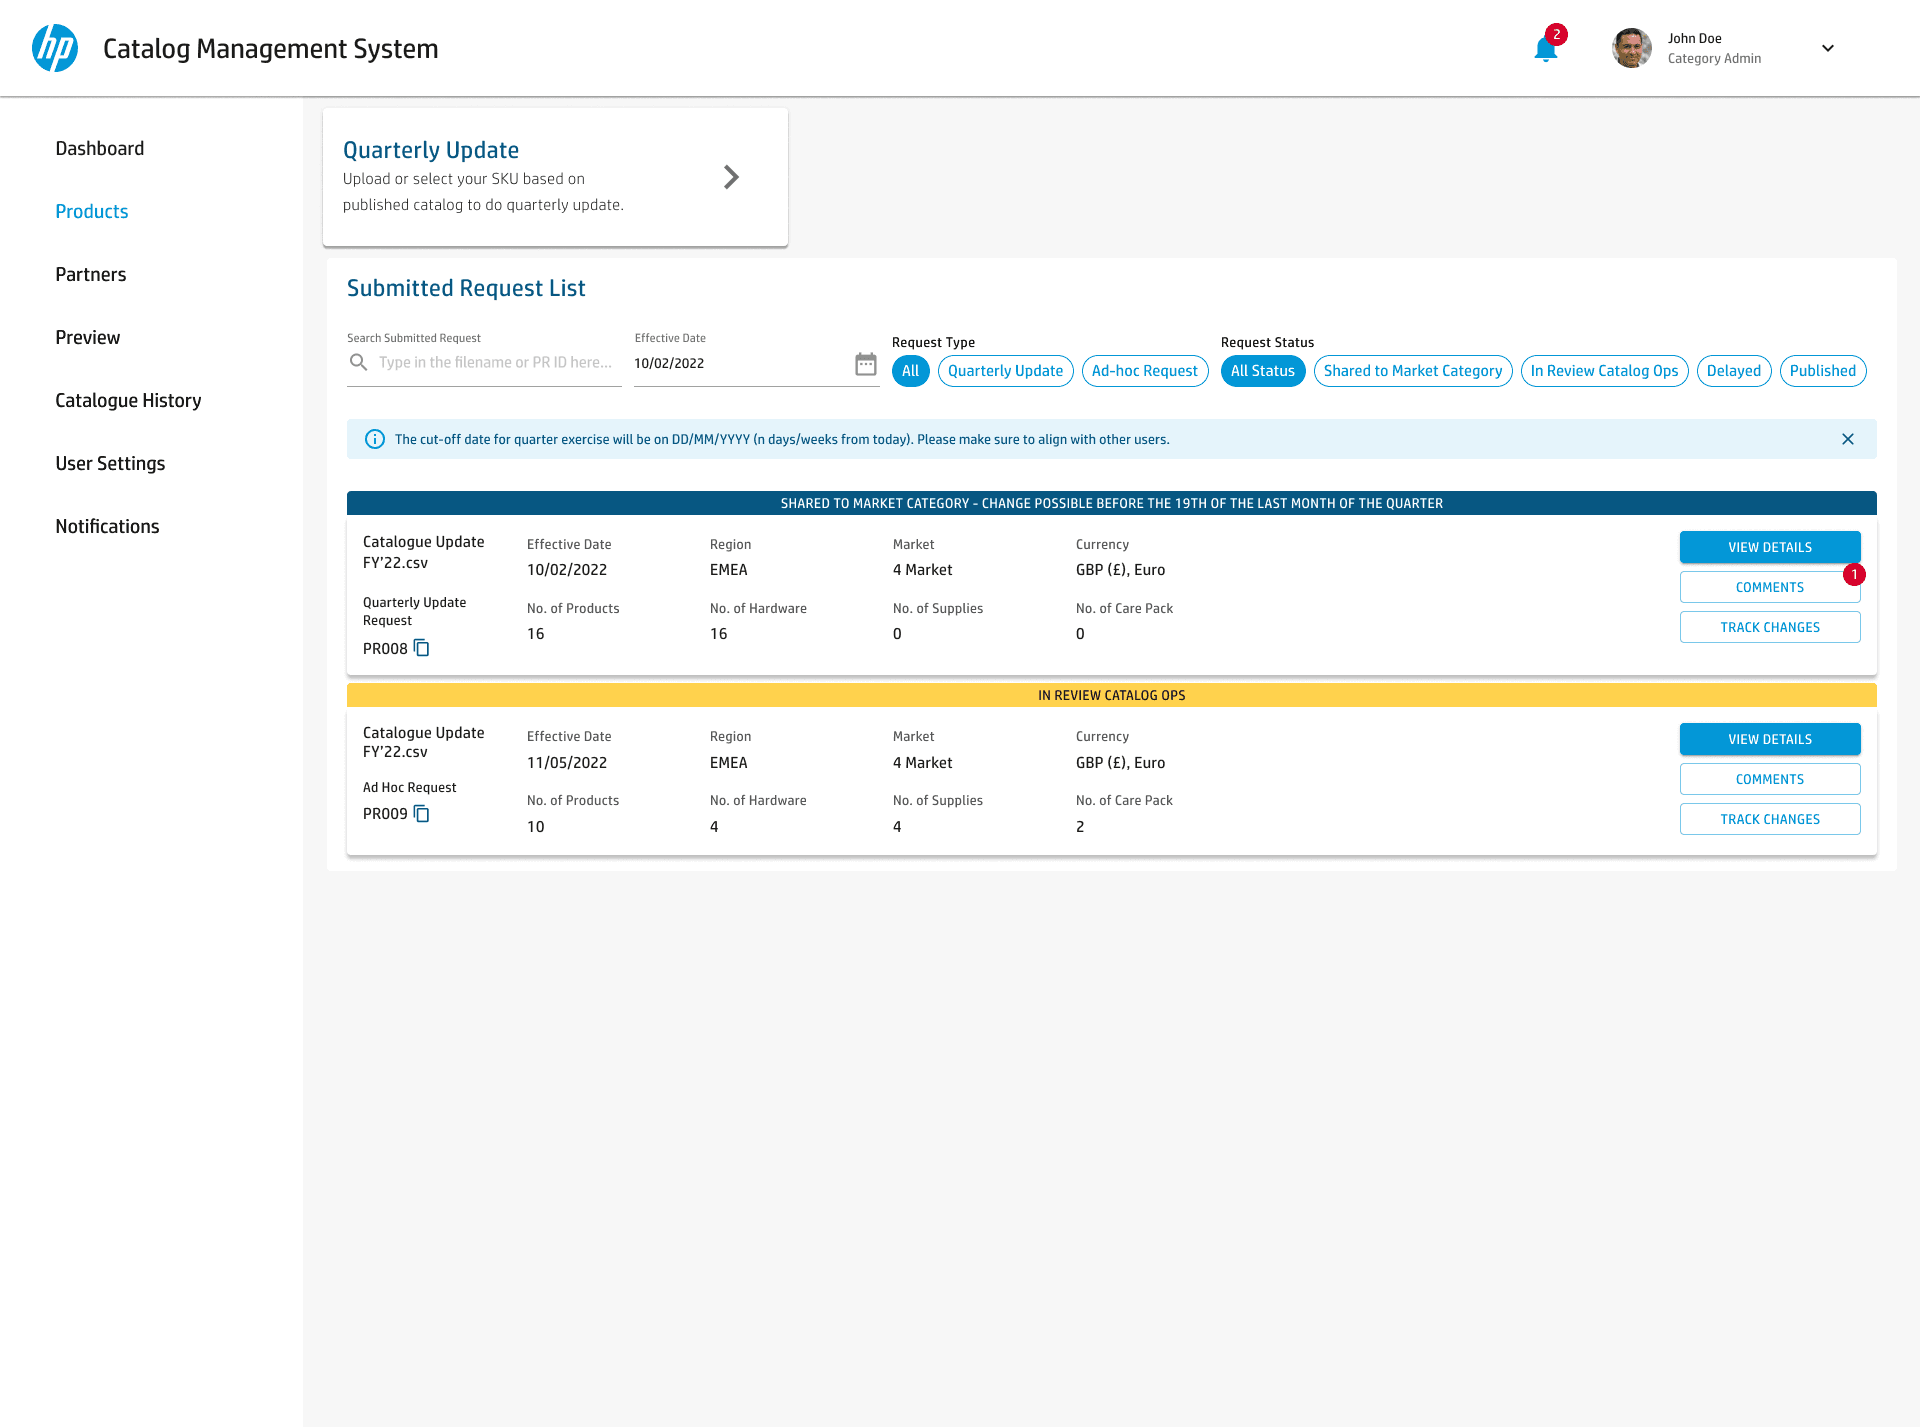Click the In Review Catalog Ops banner
The height and width of the screenshot is (1427, 1920).
(1112, 695)
